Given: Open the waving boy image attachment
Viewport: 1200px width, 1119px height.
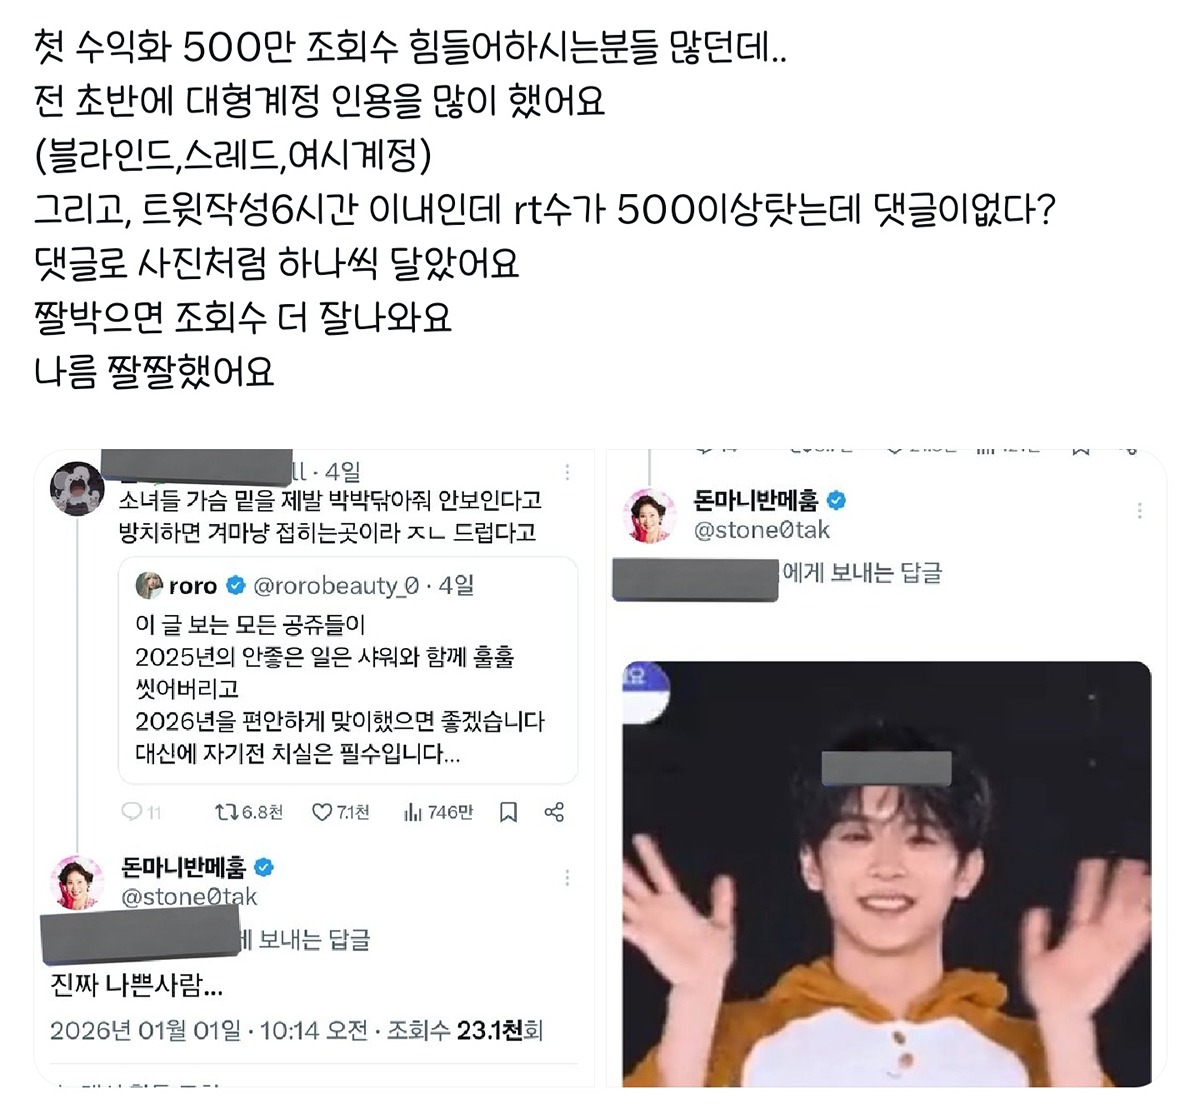Looking at the screenshot, I should (x=887, y=874).
